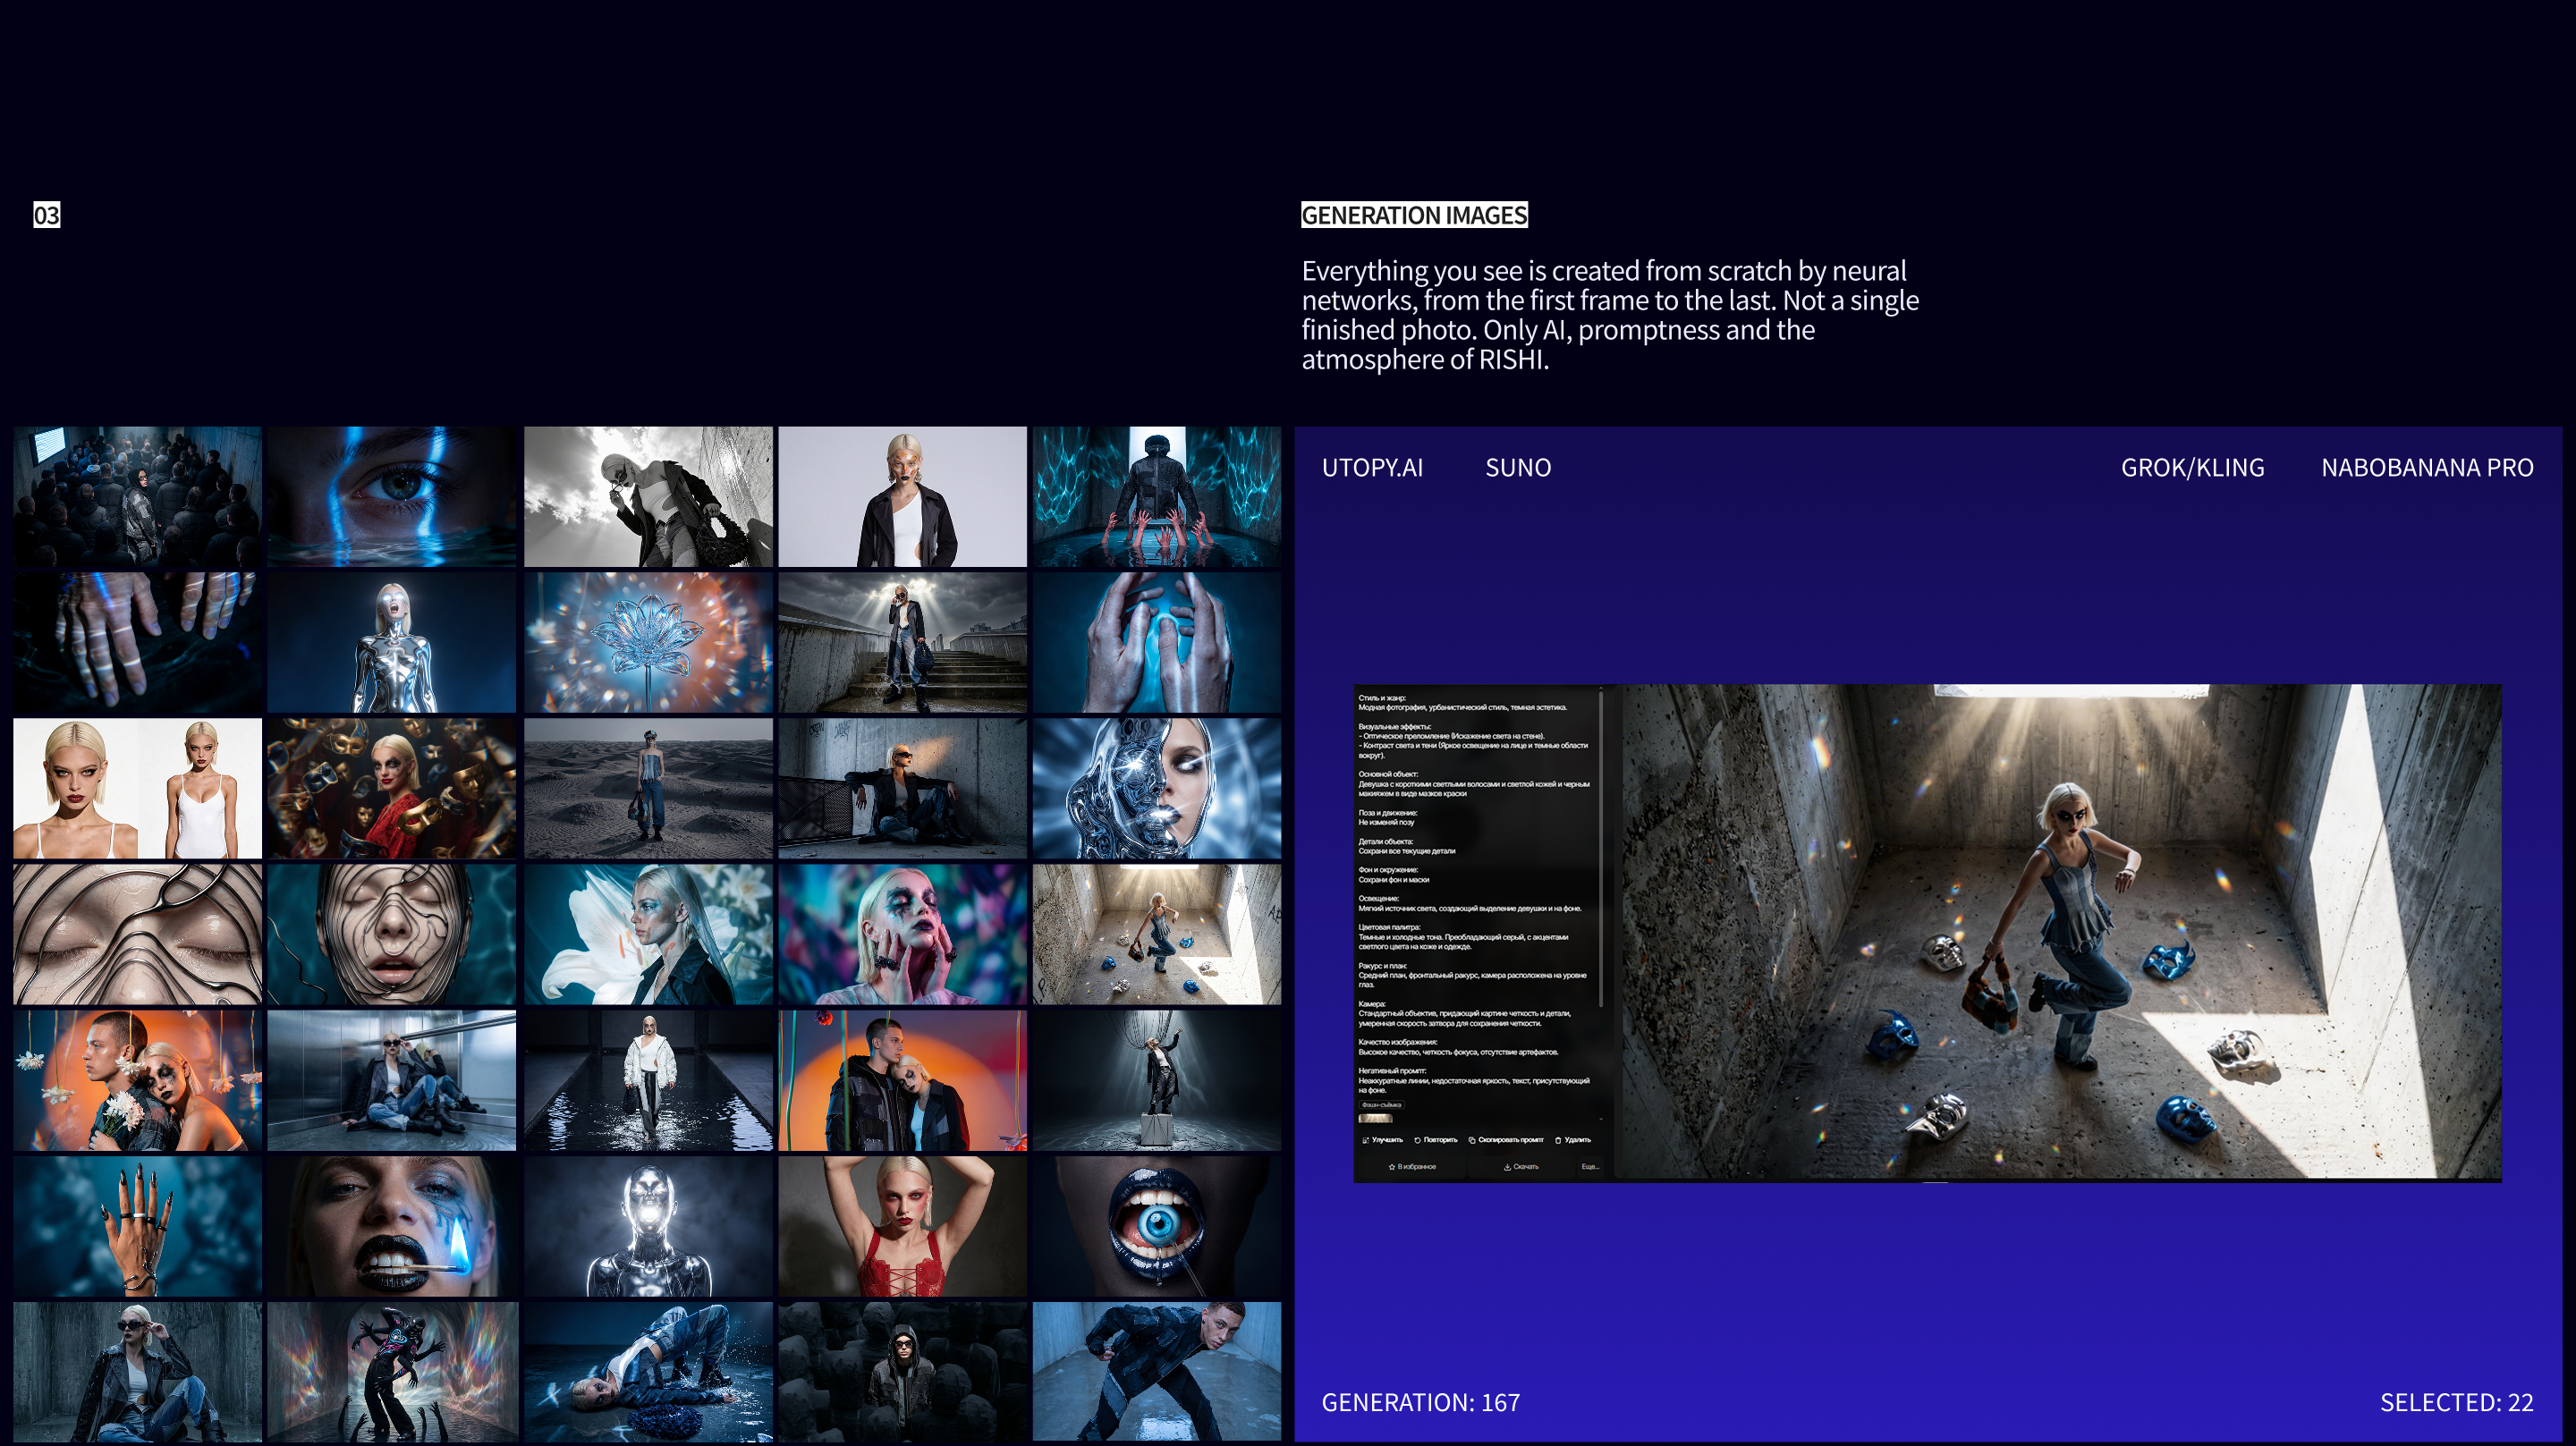
Task: Open the eyeball lollipop mouth thumbnail
Action: (x=1158, y=1226)
